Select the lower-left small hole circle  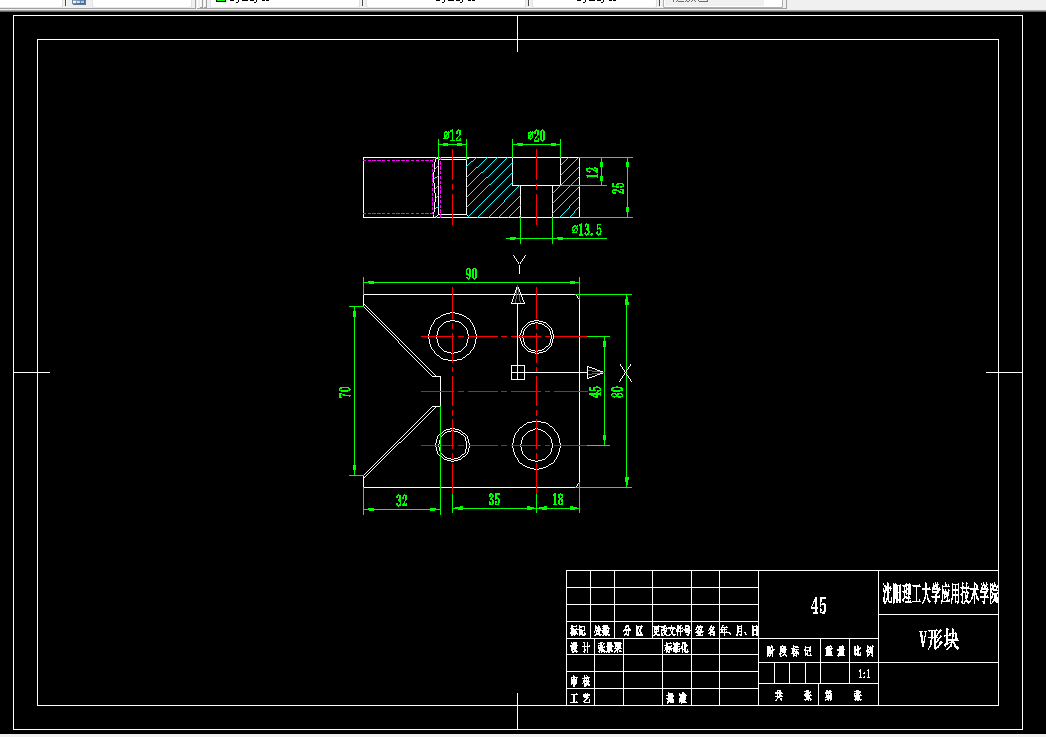tap(452, 445)
